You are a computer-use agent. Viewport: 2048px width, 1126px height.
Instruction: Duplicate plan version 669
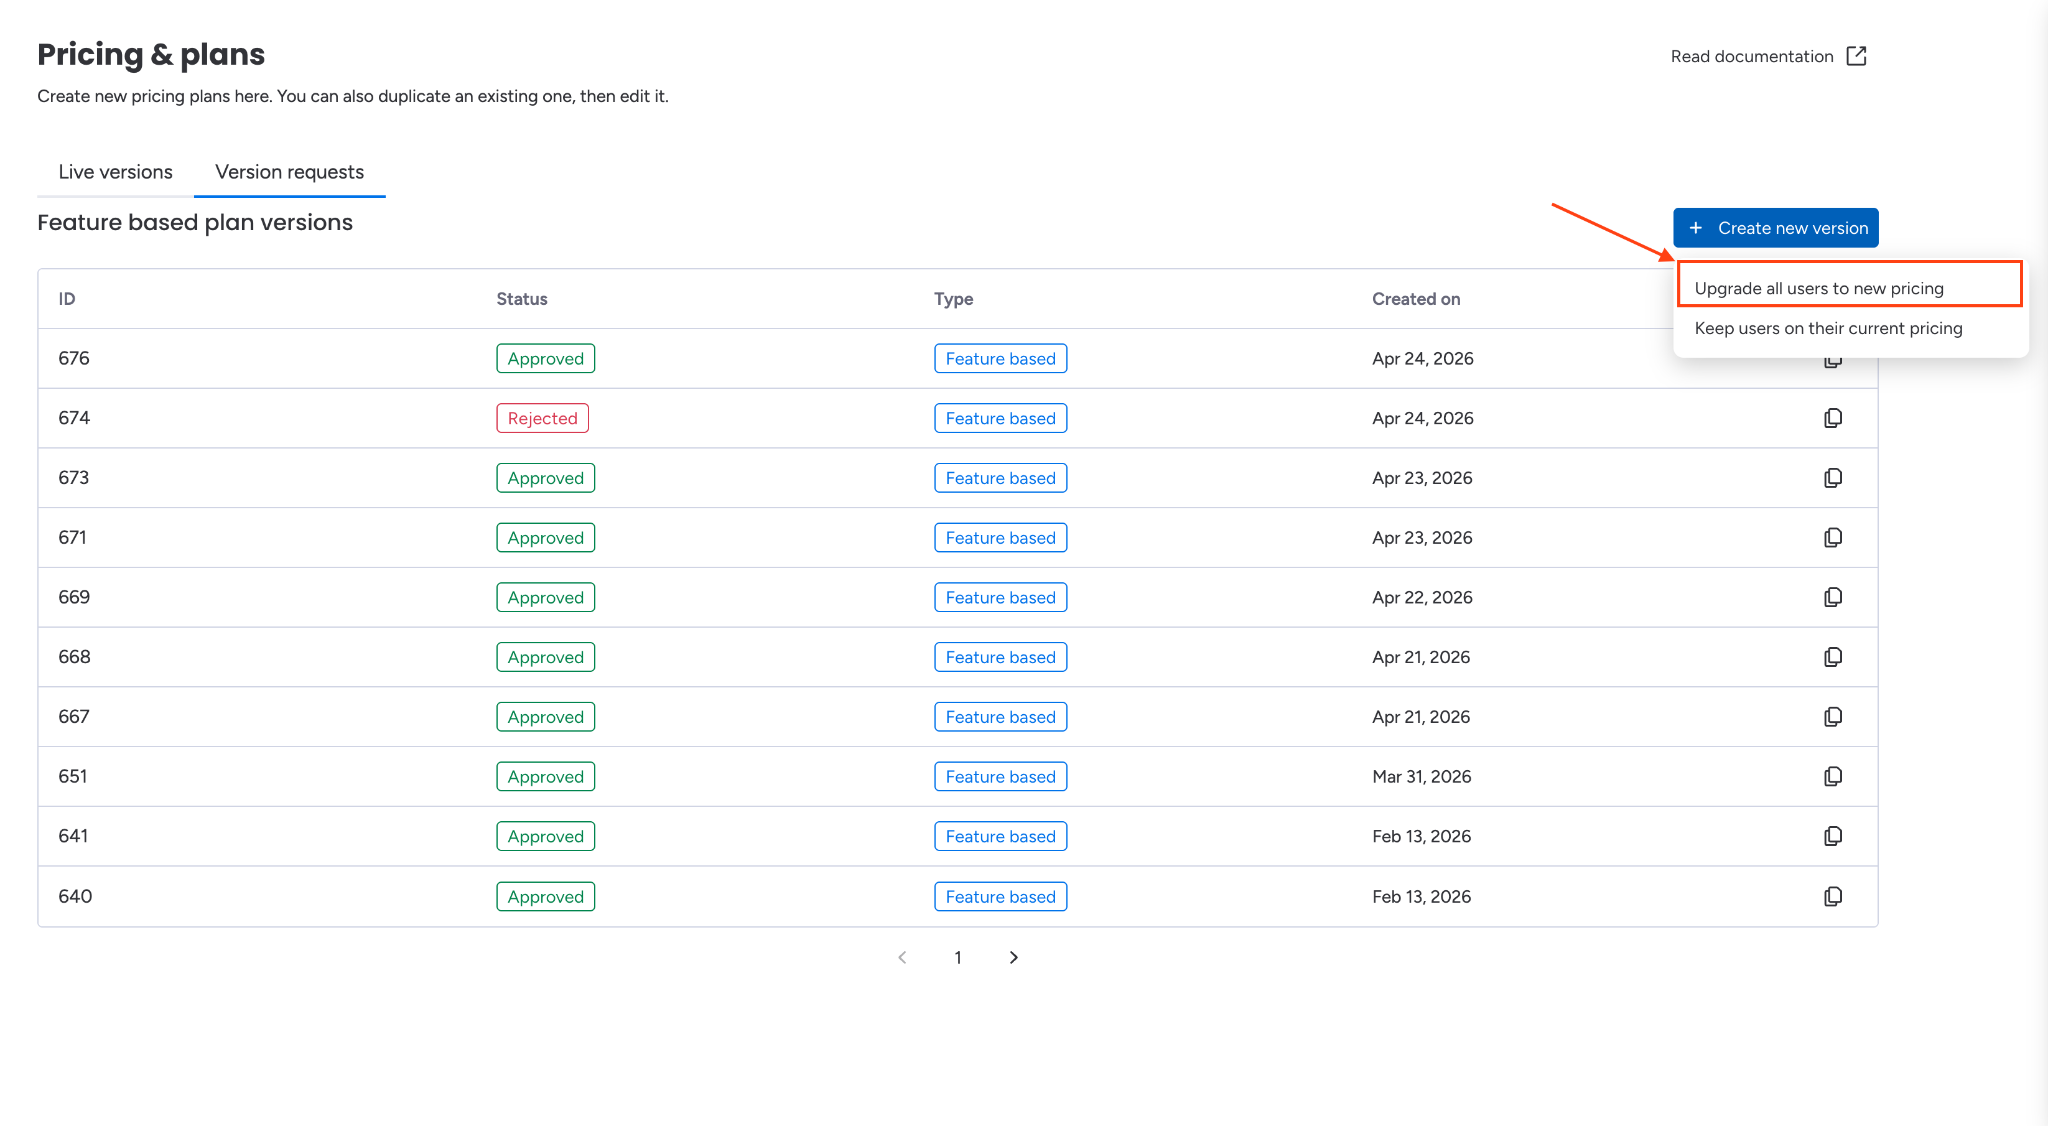click(1832, 597)
